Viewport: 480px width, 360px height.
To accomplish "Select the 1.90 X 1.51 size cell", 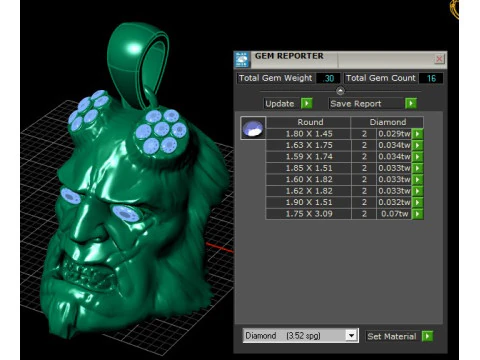I will pyautogui.click(x=309, y=202).
